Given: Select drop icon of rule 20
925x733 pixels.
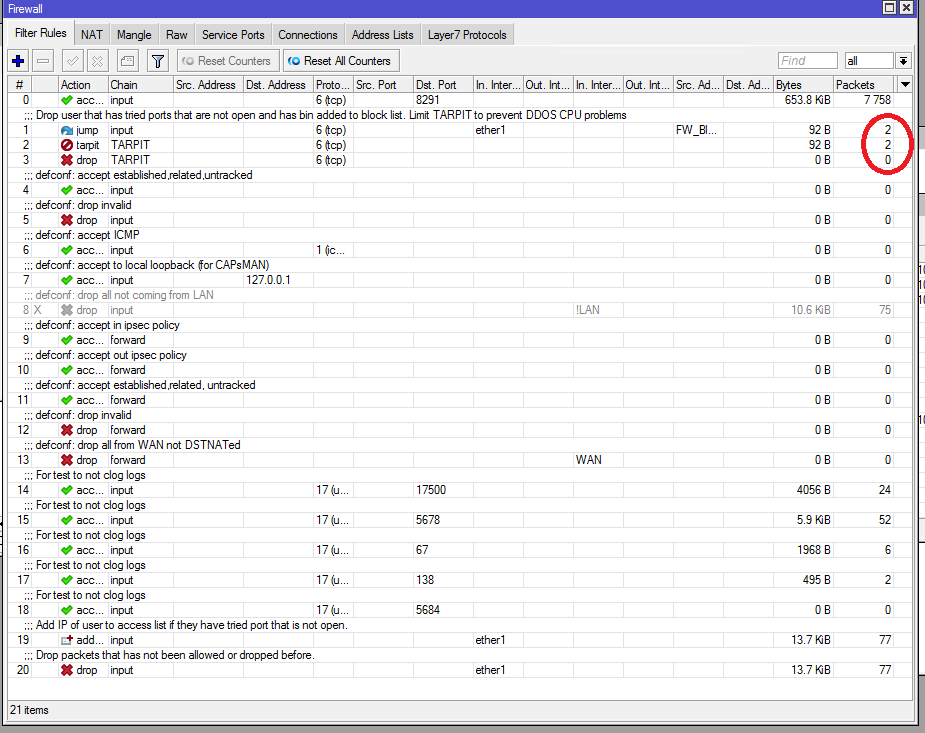Looking at the screenshot, I should coord(67,670).
